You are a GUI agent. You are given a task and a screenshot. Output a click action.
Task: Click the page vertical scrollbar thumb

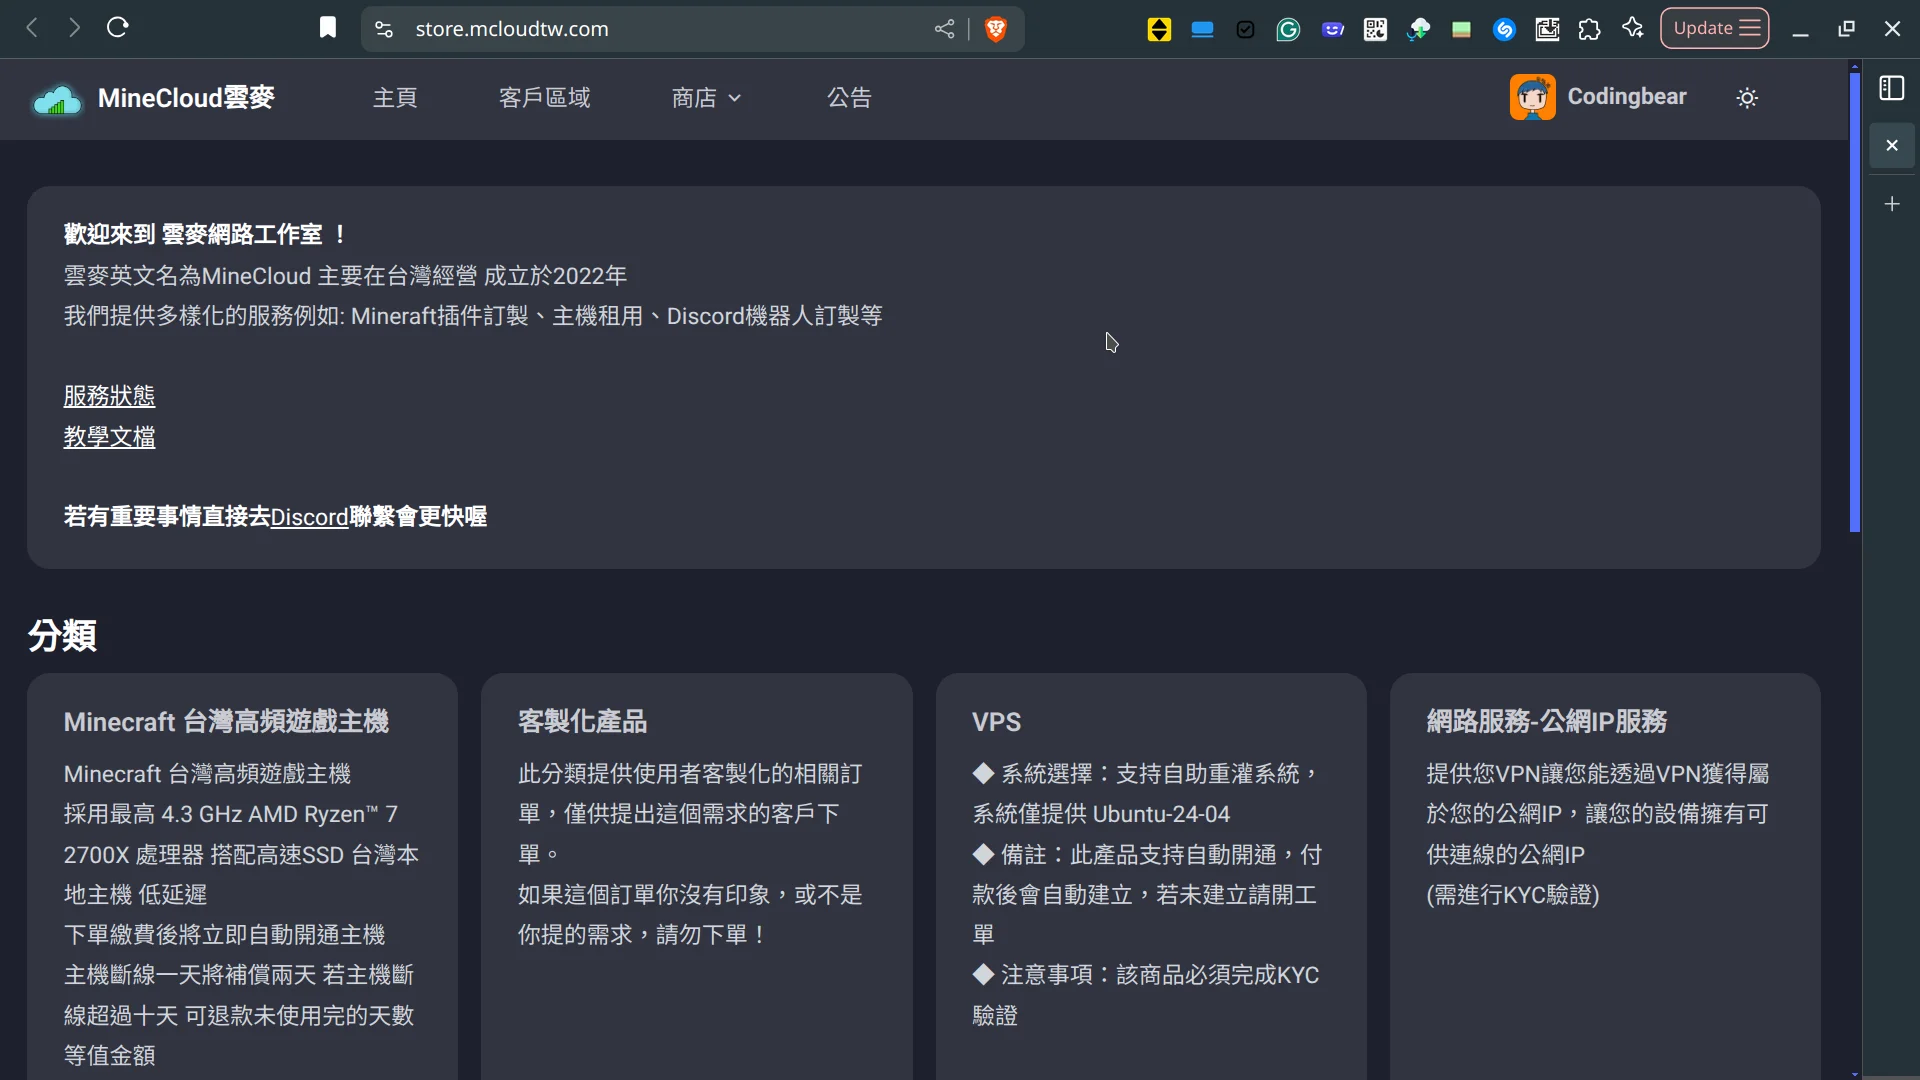[x=1854, y=300]
